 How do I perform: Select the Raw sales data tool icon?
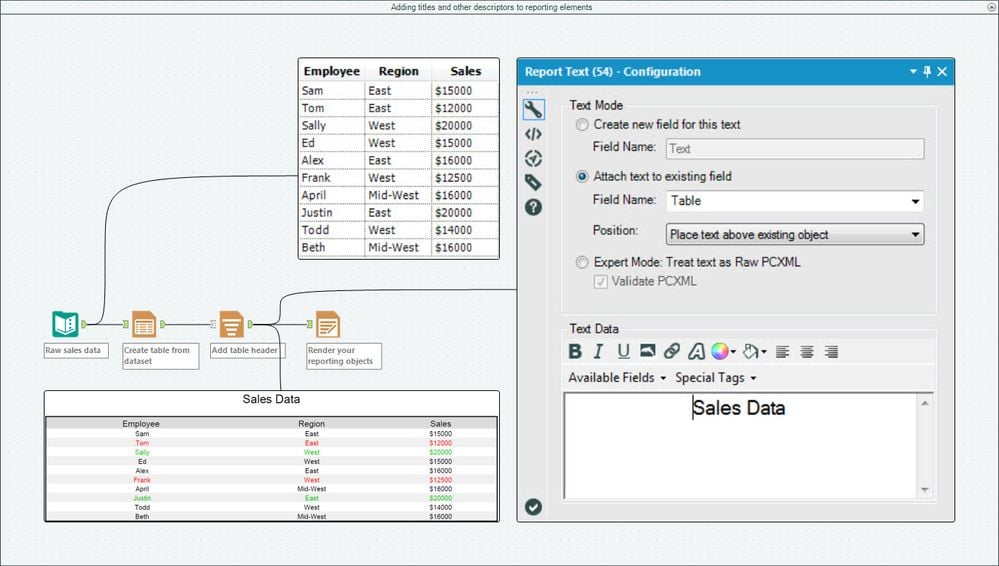click(x=65, y=324)
